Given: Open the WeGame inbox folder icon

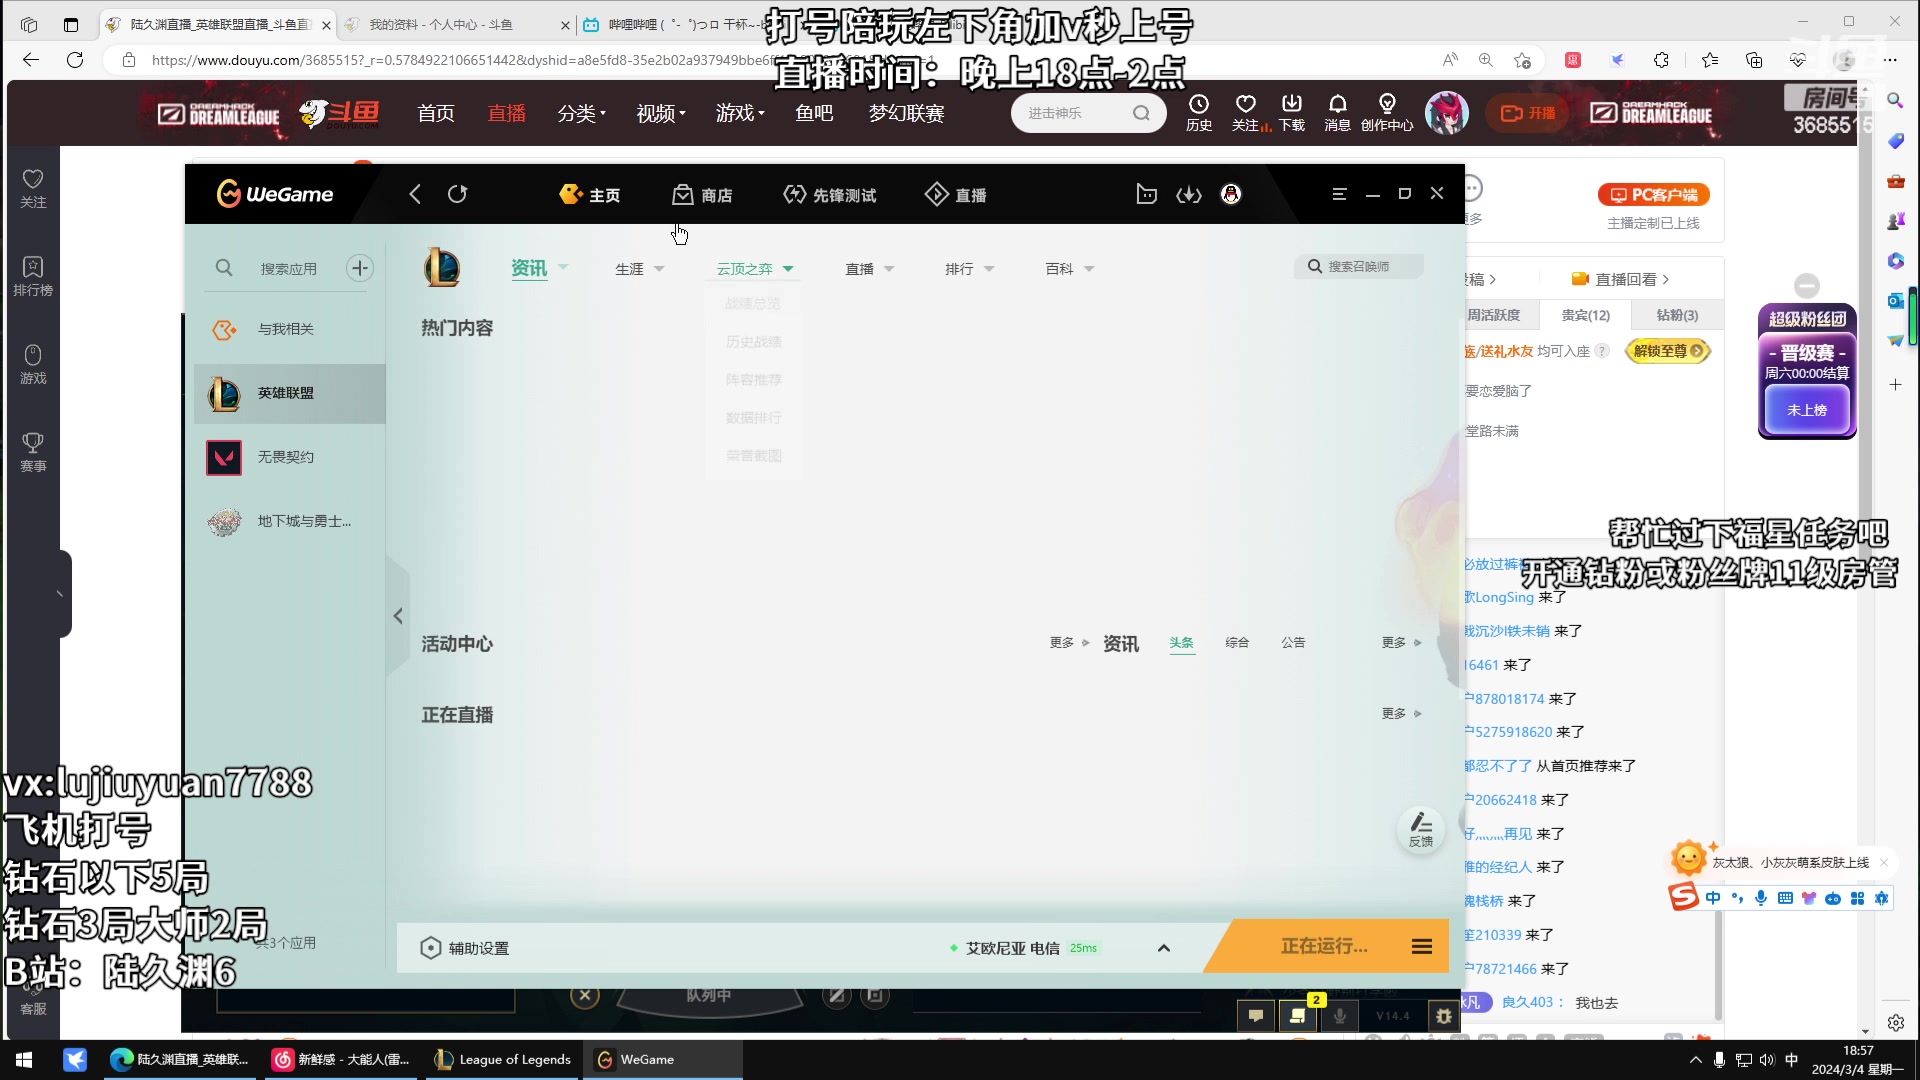Looking at the screenshot, I should point(1146,194).
